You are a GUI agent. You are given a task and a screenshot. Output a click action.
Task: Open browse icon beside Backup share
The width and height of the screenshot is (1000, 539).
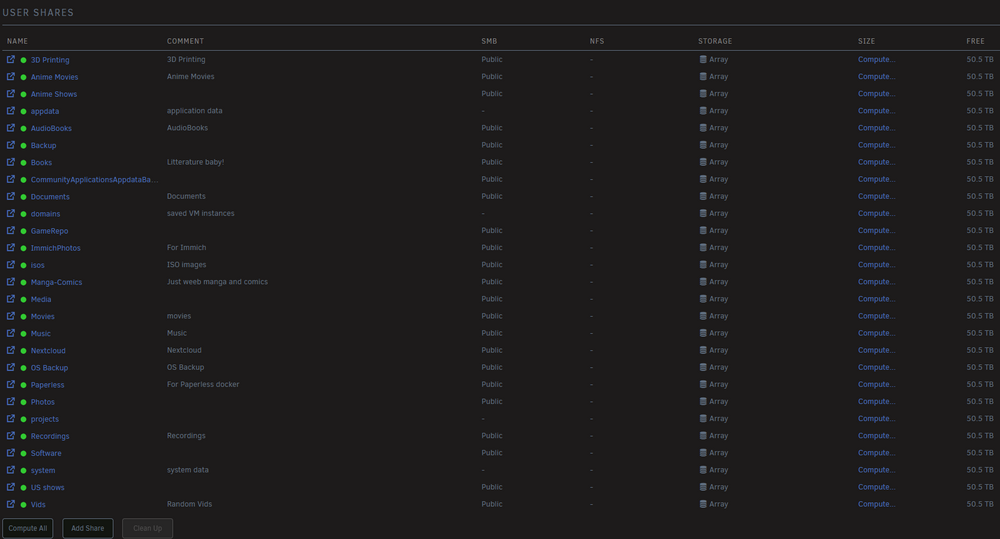11,145
